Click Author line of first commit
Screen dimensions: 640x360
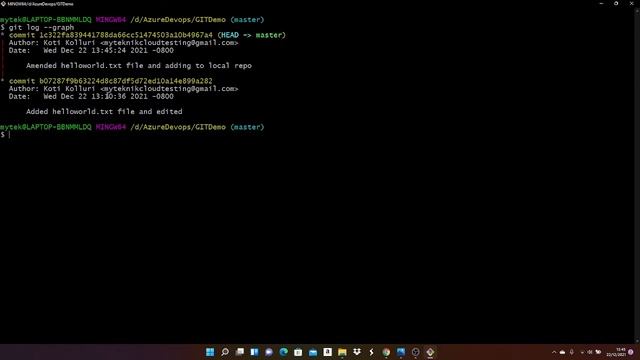click(x=123, y=43)
